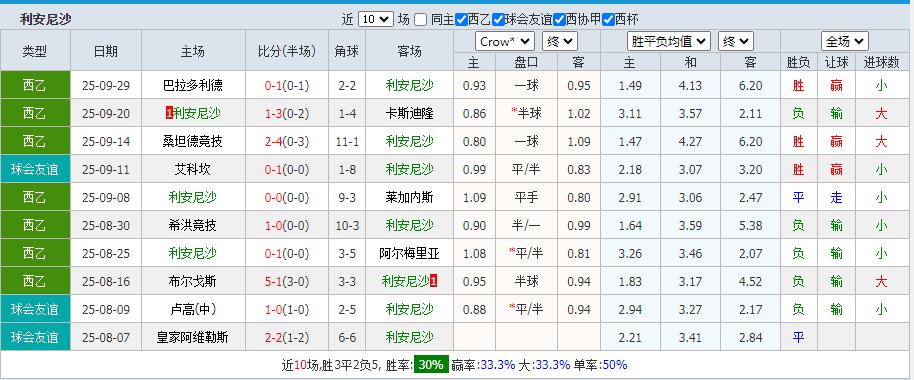Open the 终 dropdown beside Crow*

tap(560, 41)
